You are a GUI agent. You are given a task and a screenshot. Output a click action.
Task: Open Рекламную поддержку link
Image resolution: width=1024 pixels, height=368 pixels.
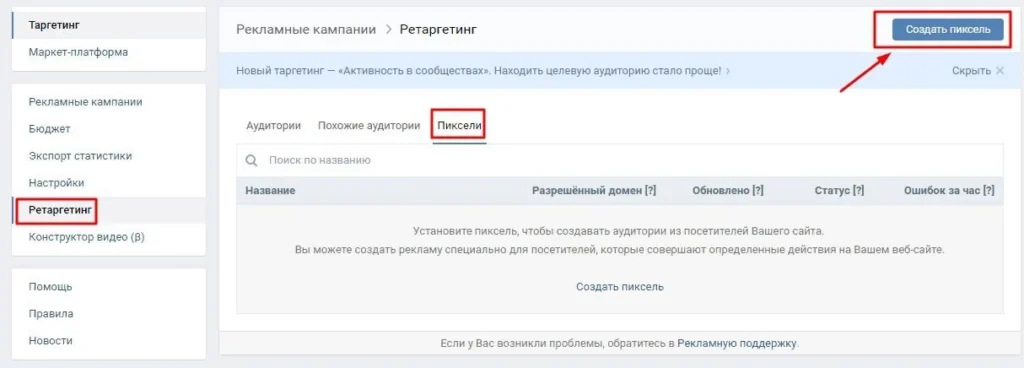coord(737,343)
